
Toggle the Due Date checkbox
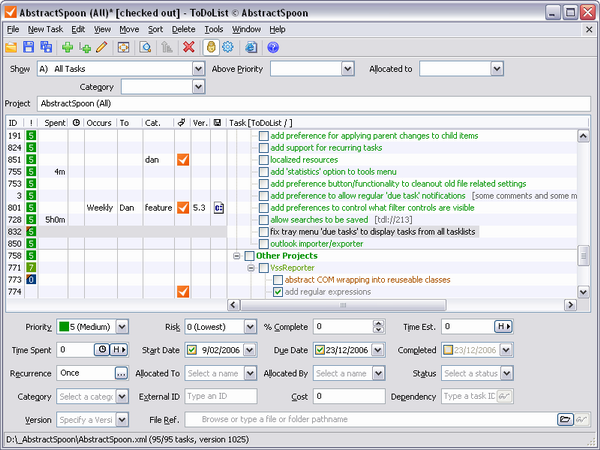pos(320,350)
